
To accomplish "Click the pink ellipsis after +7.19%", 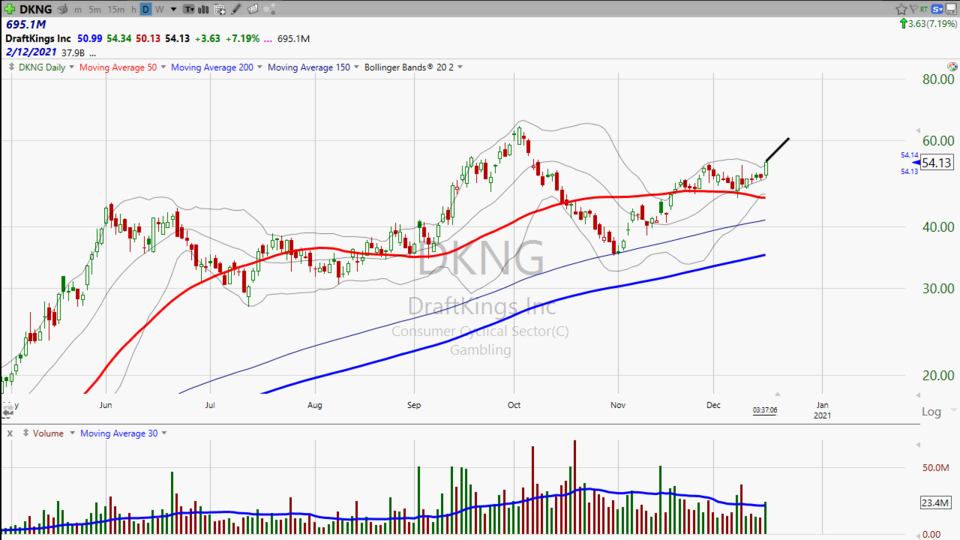I will 268,40.
